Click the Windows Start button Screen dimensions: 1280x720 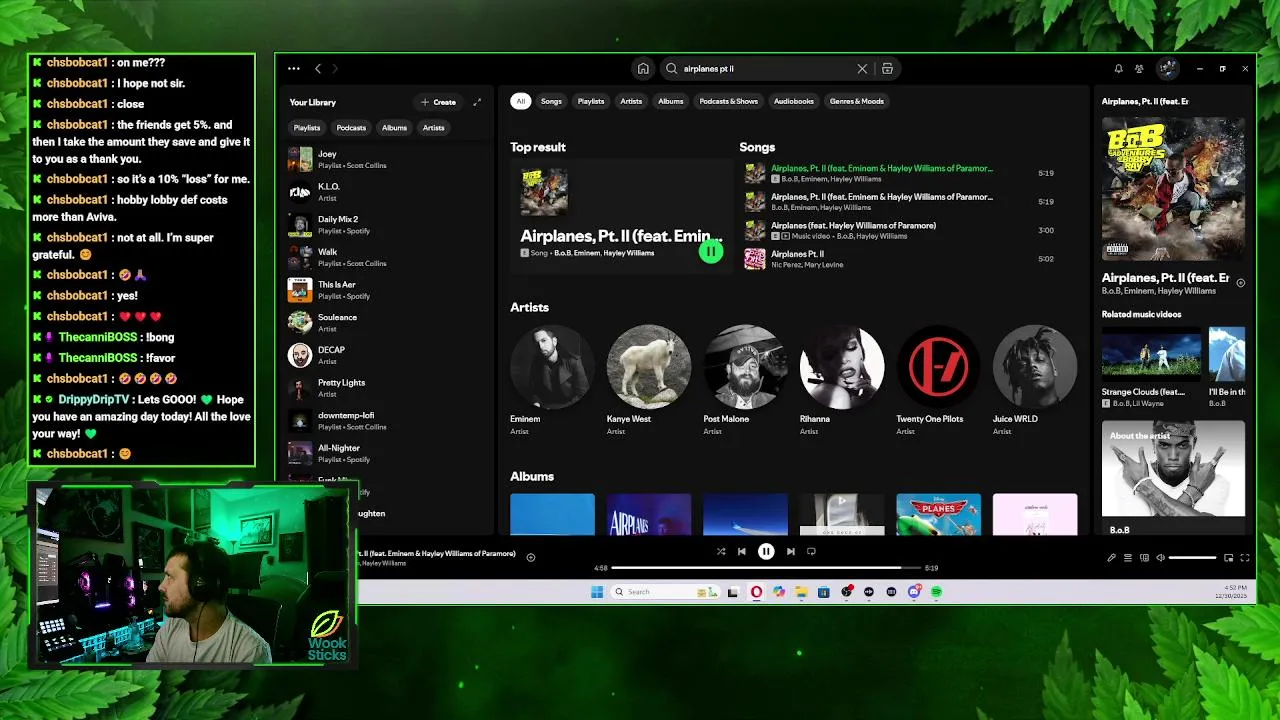point(597,592)
